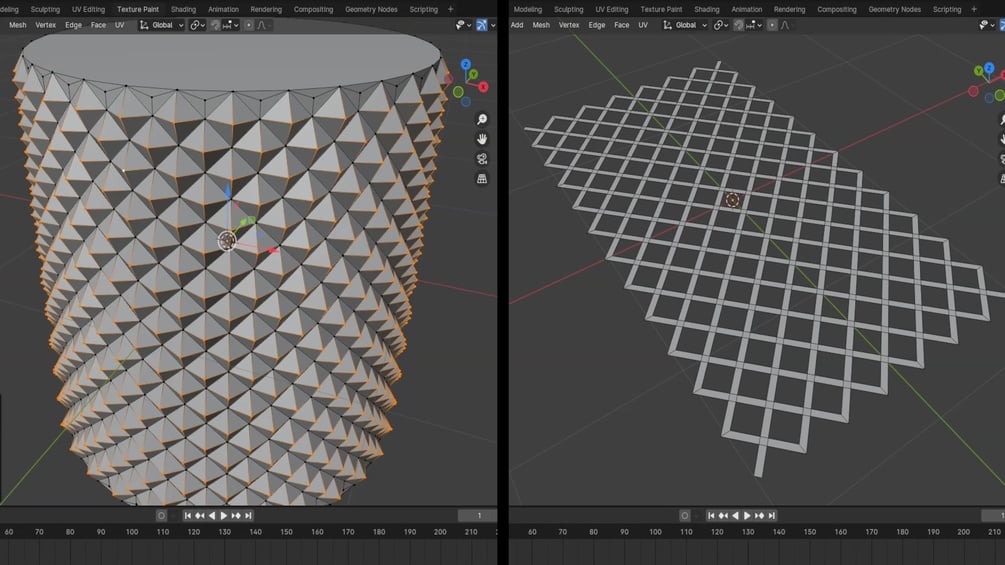Click frame 100 on left timeline ruler

point(132,532)
